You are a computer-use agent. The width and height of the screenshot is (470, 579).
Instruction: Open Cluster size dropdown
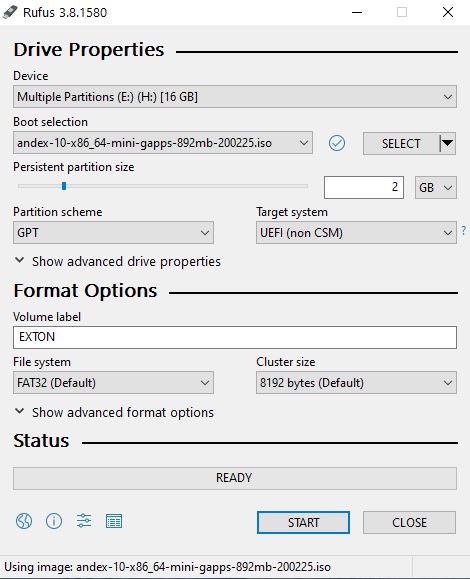(x=356, y=383)
